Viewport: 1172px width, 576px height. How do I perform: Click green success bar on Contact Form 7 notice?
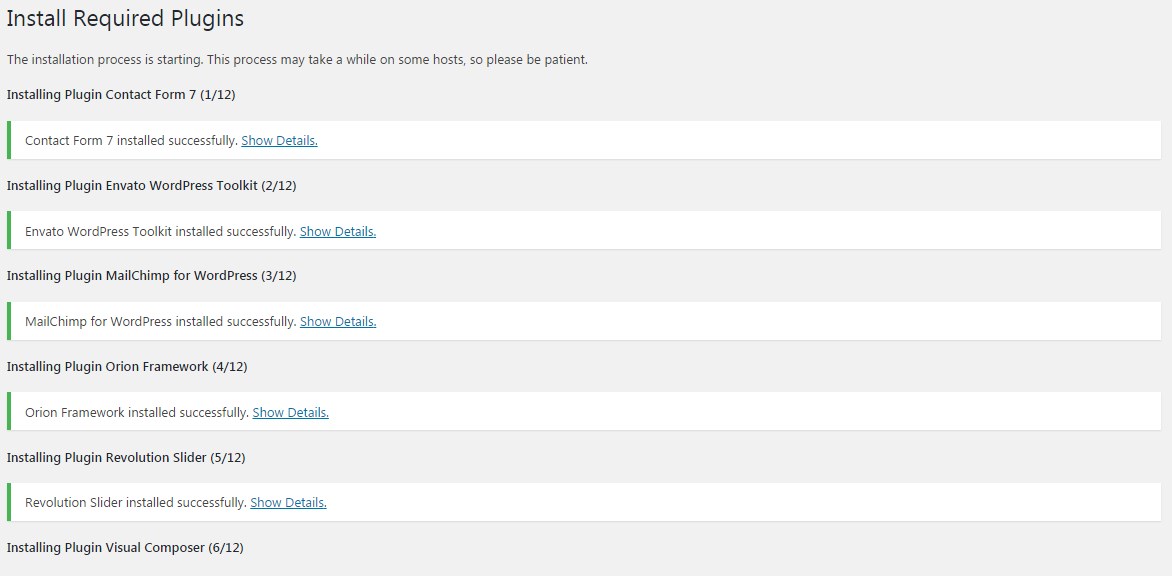point(9,140)
